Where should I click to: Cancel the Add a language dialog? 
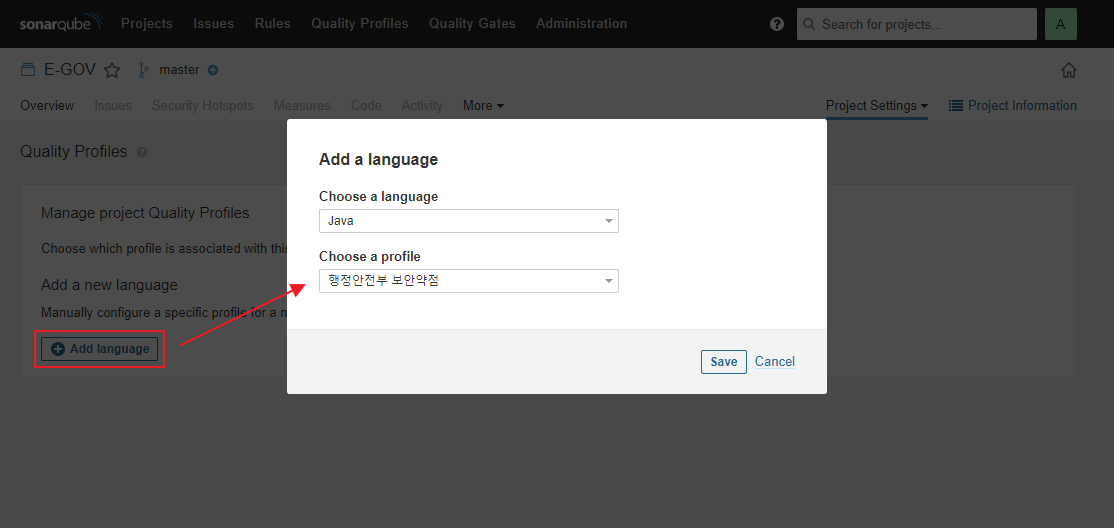pyautogui.click(x=774, y=362)
